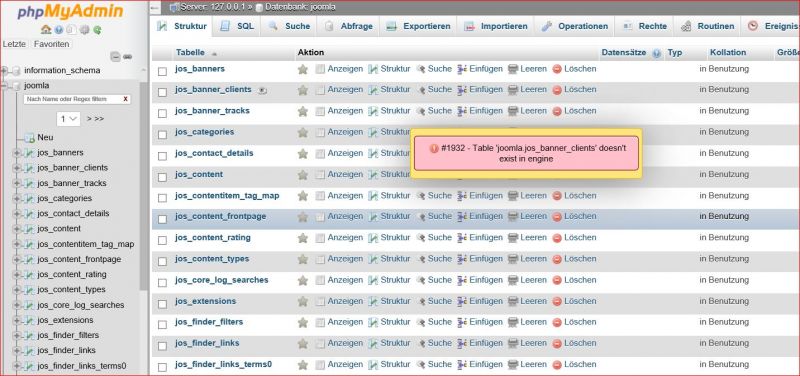Show the Letzte tables list
This screenshot has width=800, height=376.
(x=14, y=44)
